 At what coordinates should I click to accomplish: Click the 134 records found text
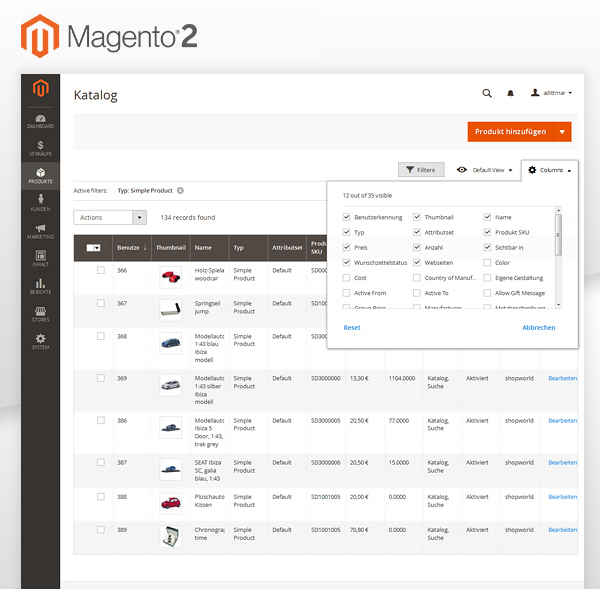coord(188,217)
